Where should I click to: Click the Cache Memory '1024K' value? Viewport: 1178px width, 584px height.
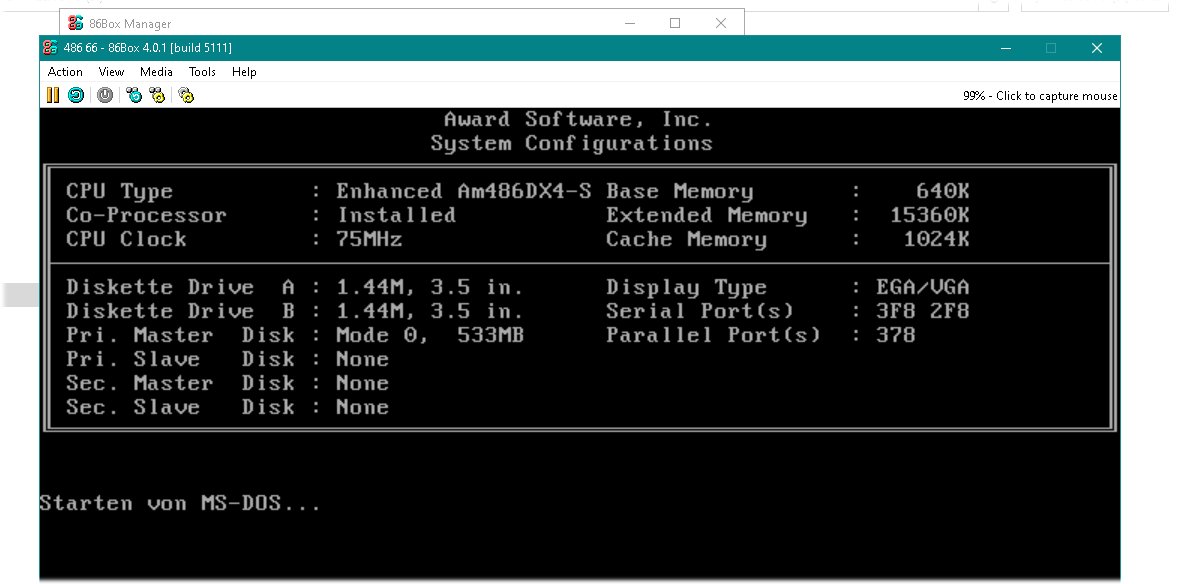click(936, 239)
